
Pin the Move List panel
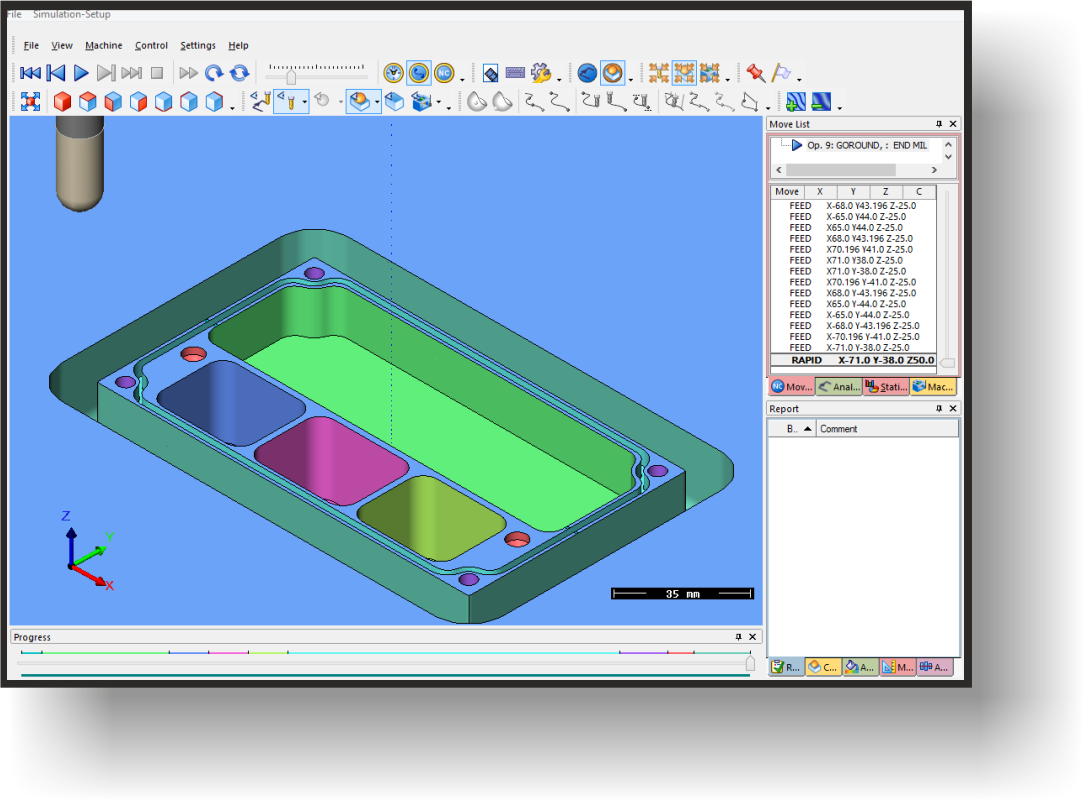click(940, 124)
